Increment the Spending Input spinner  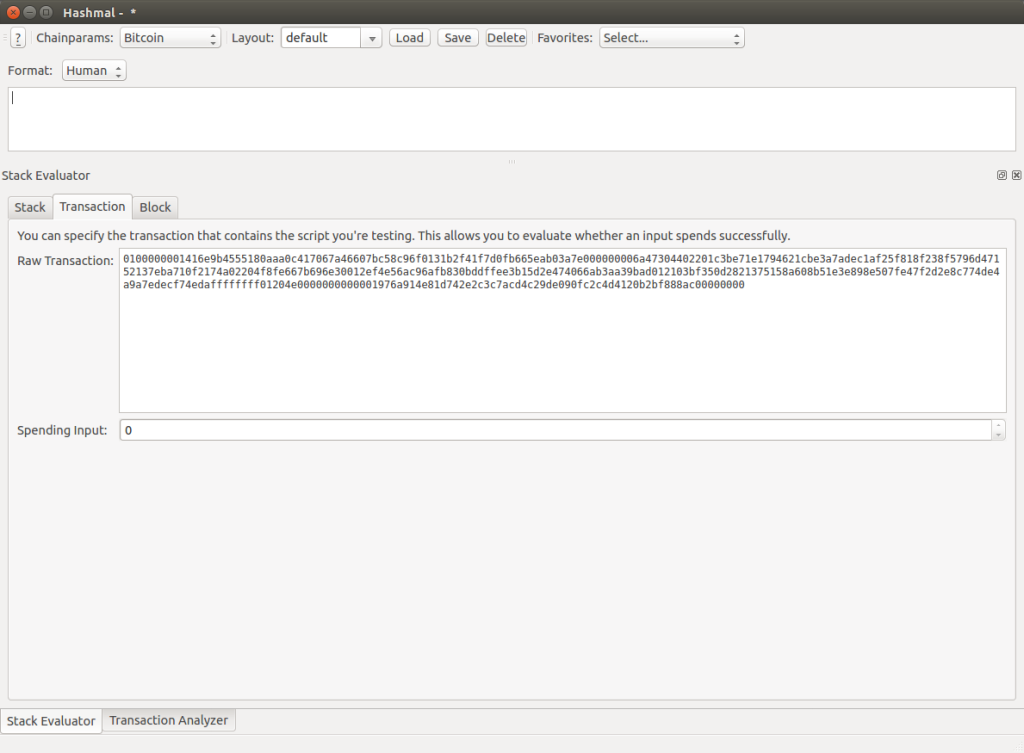[x=998, y=425]
